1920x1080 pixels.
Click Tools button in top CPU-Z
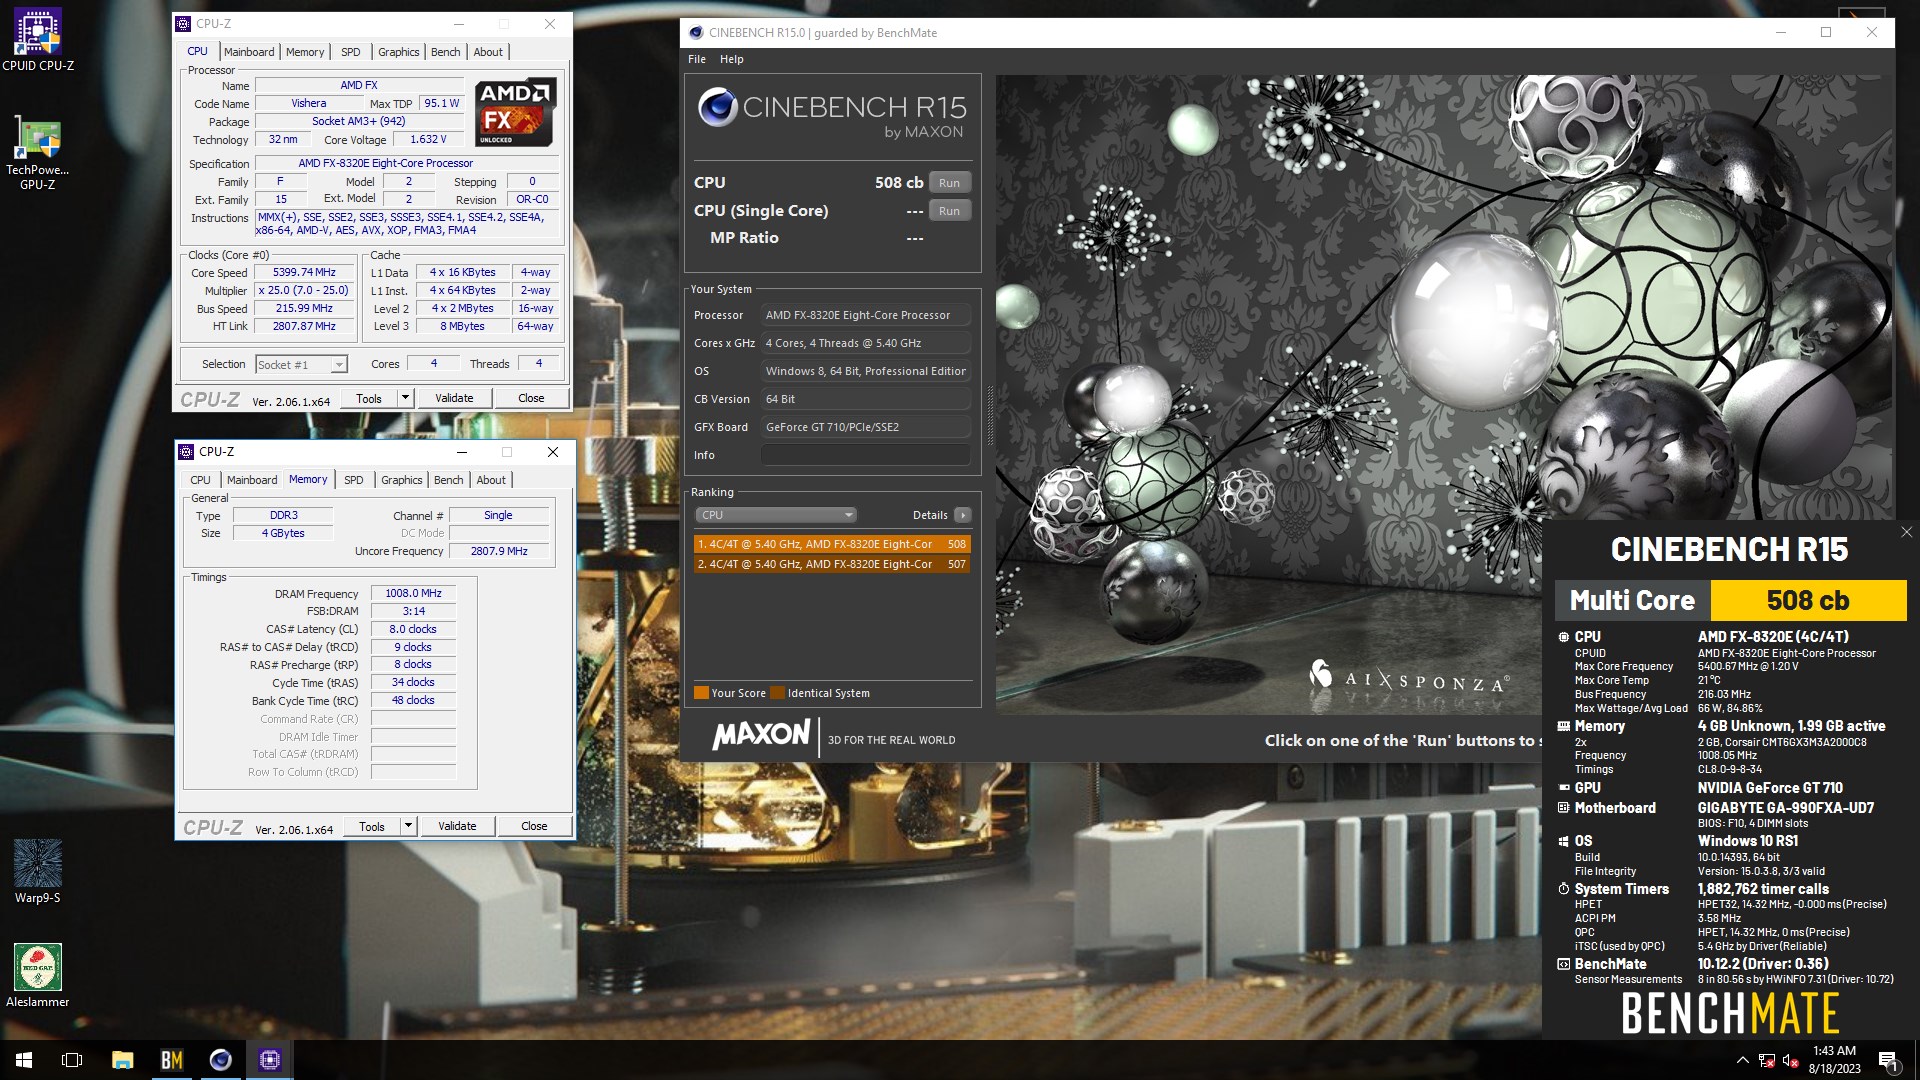[x=369, y=398]
